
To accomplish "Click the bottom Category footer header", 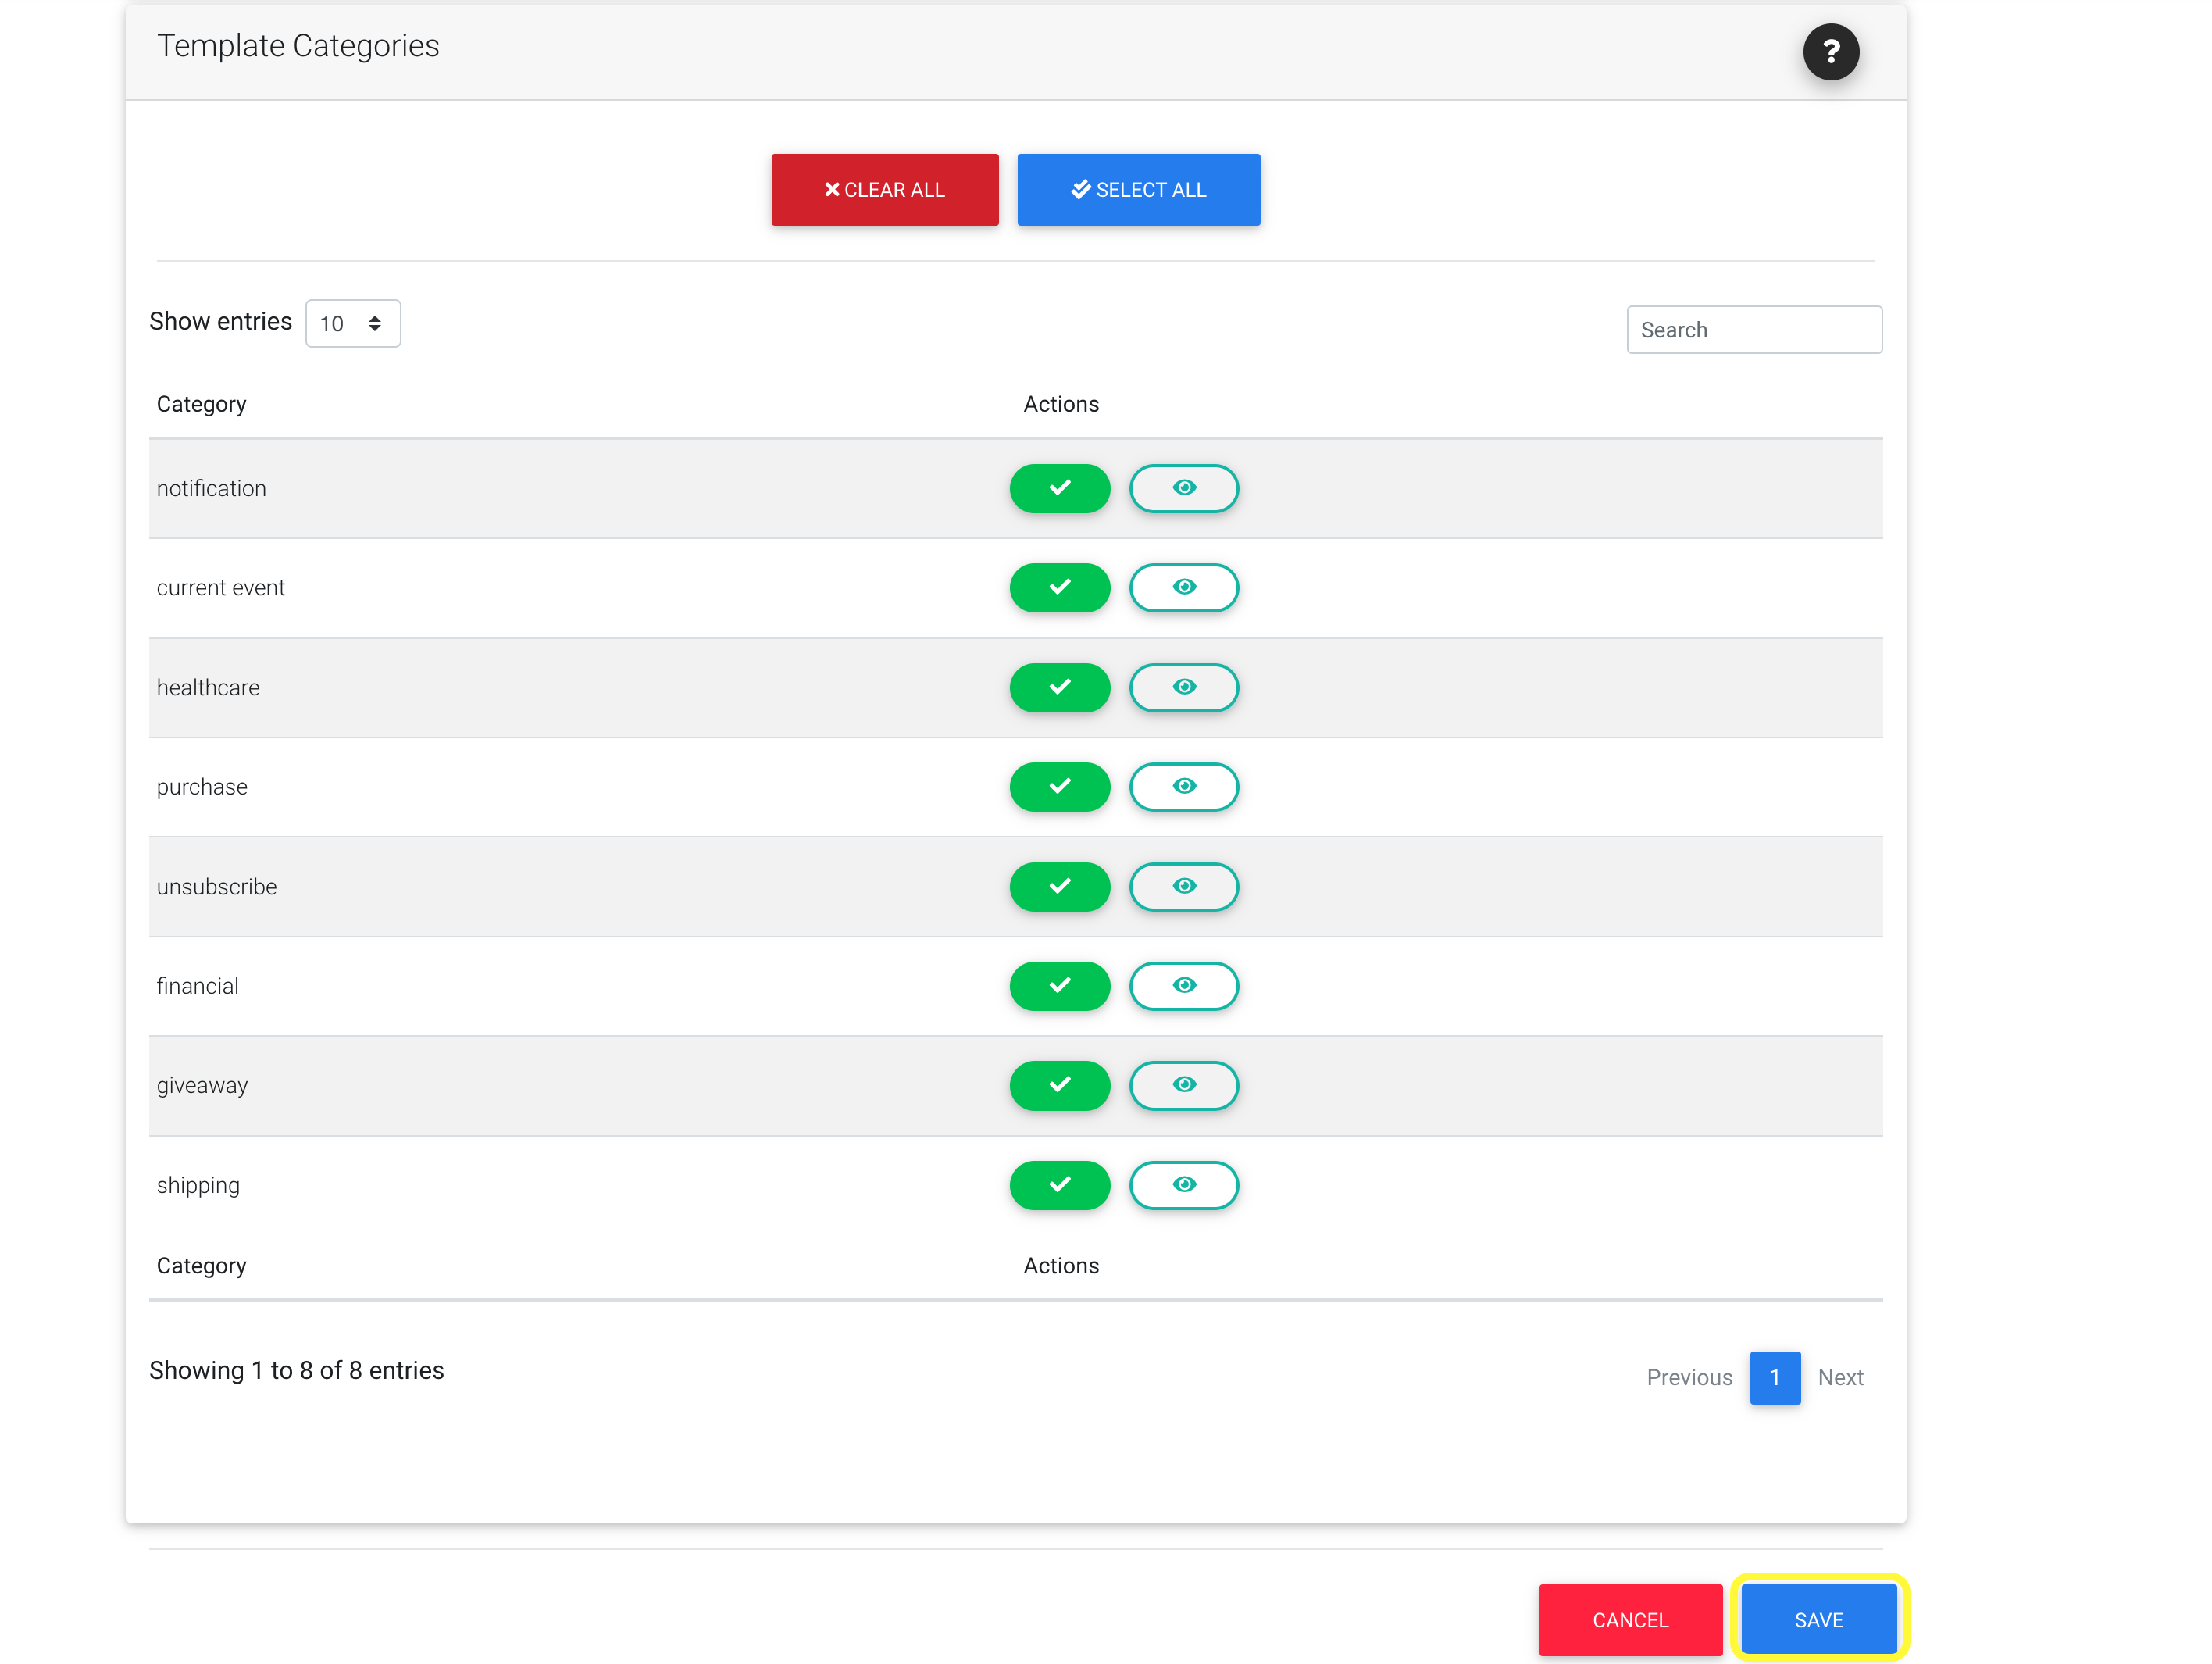I will (201, 1266).
